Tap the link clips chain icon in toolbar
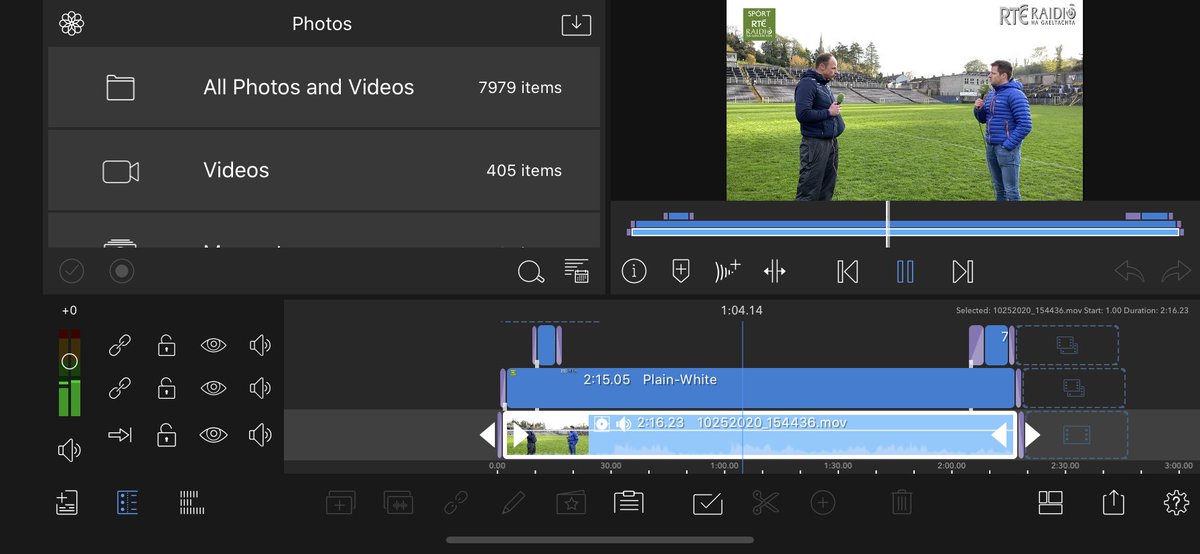The image size is (1200, 554). 456,503
